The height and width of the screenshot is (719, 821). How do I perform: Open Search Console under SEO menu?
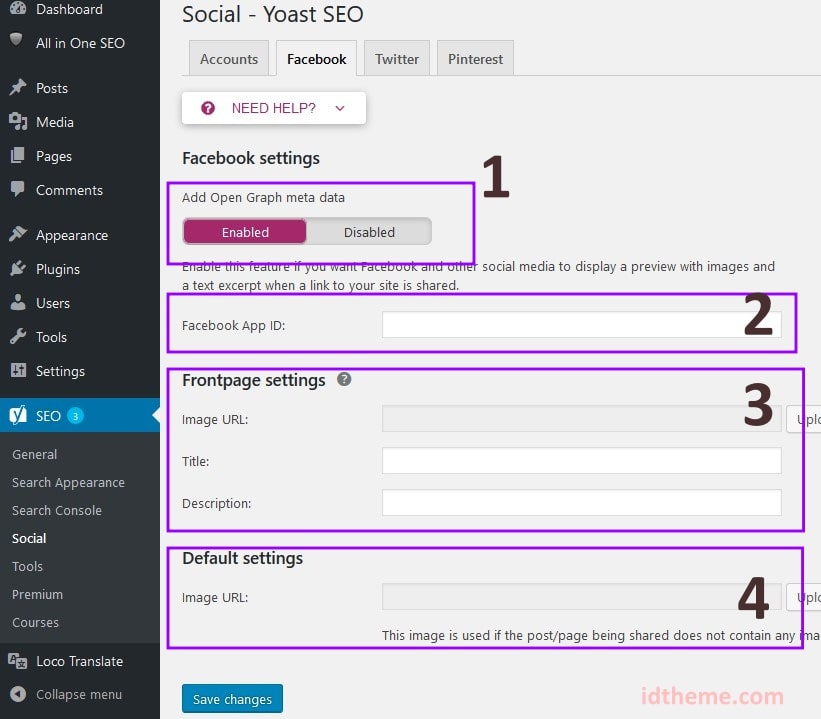[x=56, y=510]
